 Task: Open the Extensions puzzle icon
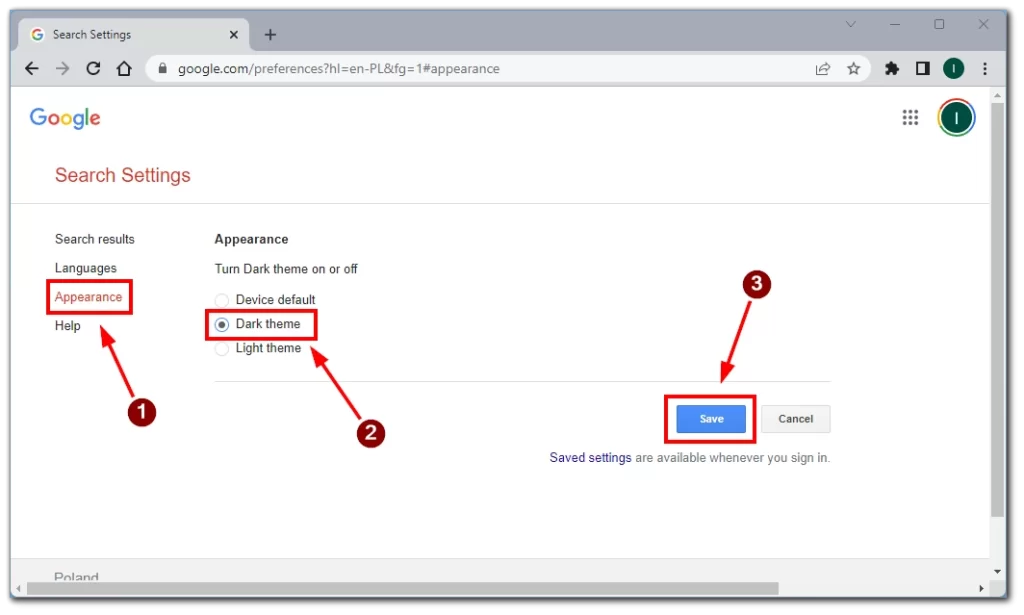click(x=891, y=69)
